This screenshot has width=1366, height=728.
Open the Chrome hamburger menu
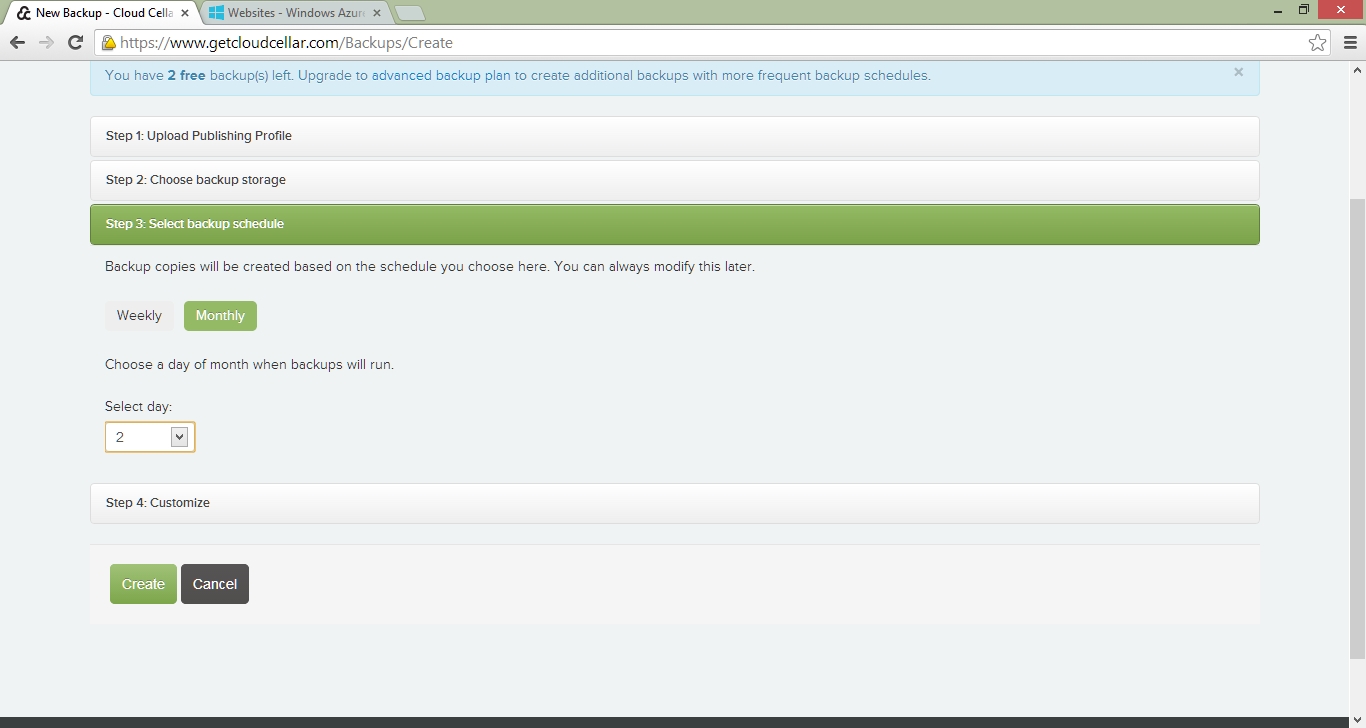pos(1350,42)
